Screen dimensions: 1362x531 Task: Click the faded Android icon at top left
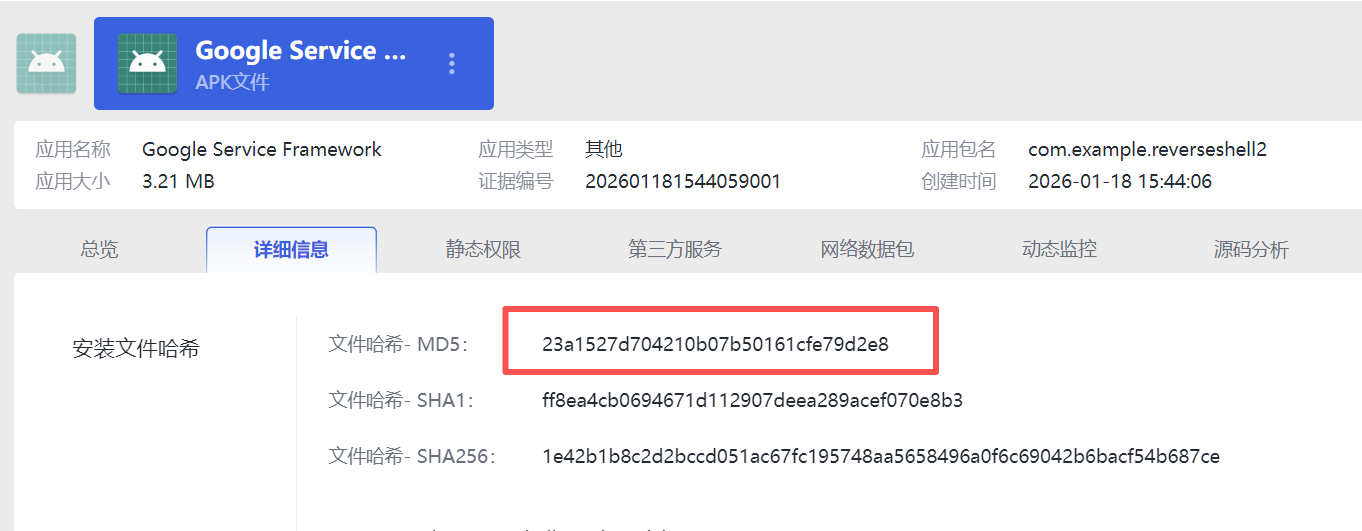tap(46, 64)
